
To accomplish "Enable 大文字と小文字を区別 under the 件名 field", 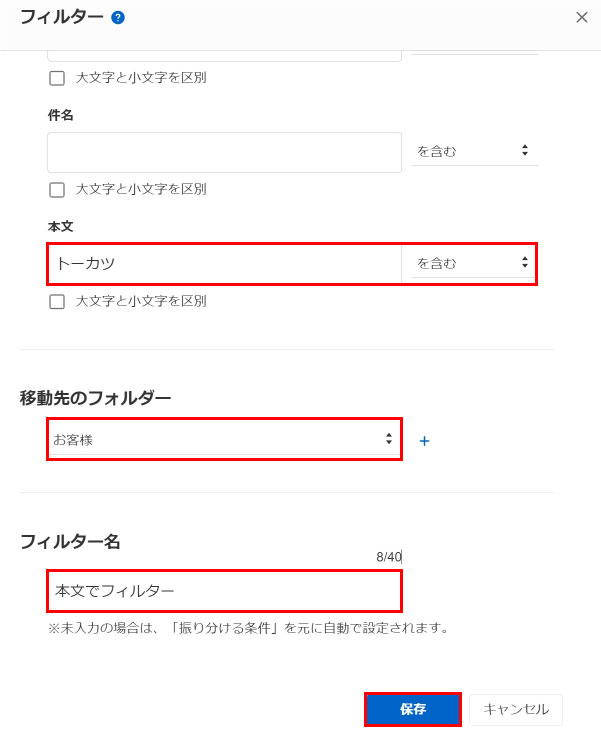I will click(57, 190).
